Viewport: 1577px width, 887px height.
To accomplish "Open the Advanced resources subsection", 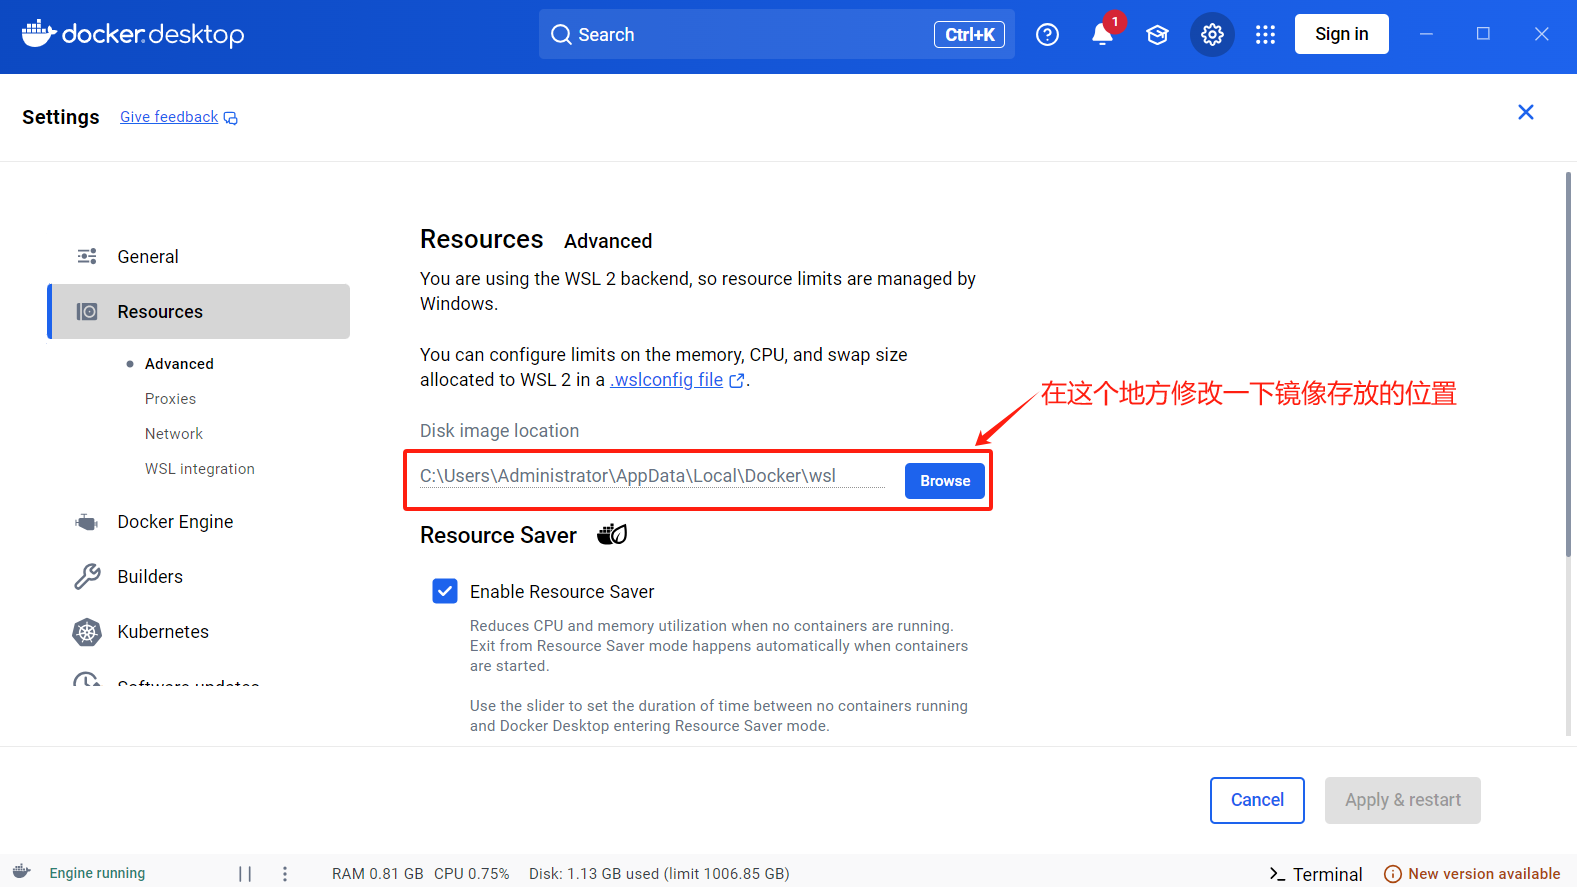I will pos(179,364).
